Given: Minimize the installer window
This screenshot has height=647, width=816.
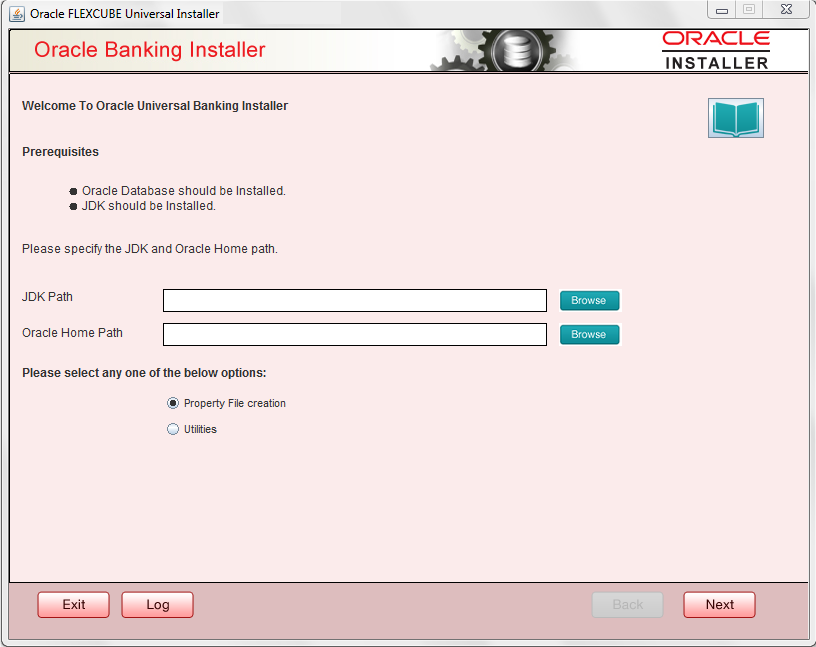Looking at the screenshot, I should tap(722, 10).
